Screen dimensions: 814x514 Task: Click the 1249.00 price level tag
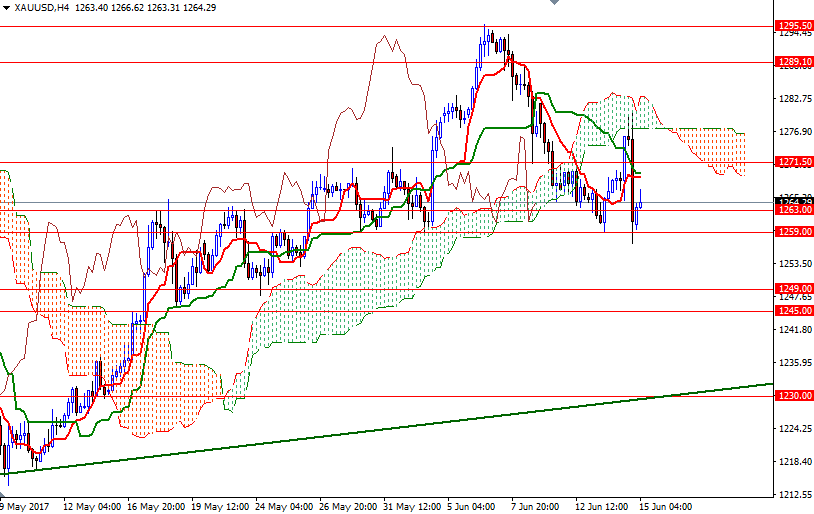pos(793,289)
